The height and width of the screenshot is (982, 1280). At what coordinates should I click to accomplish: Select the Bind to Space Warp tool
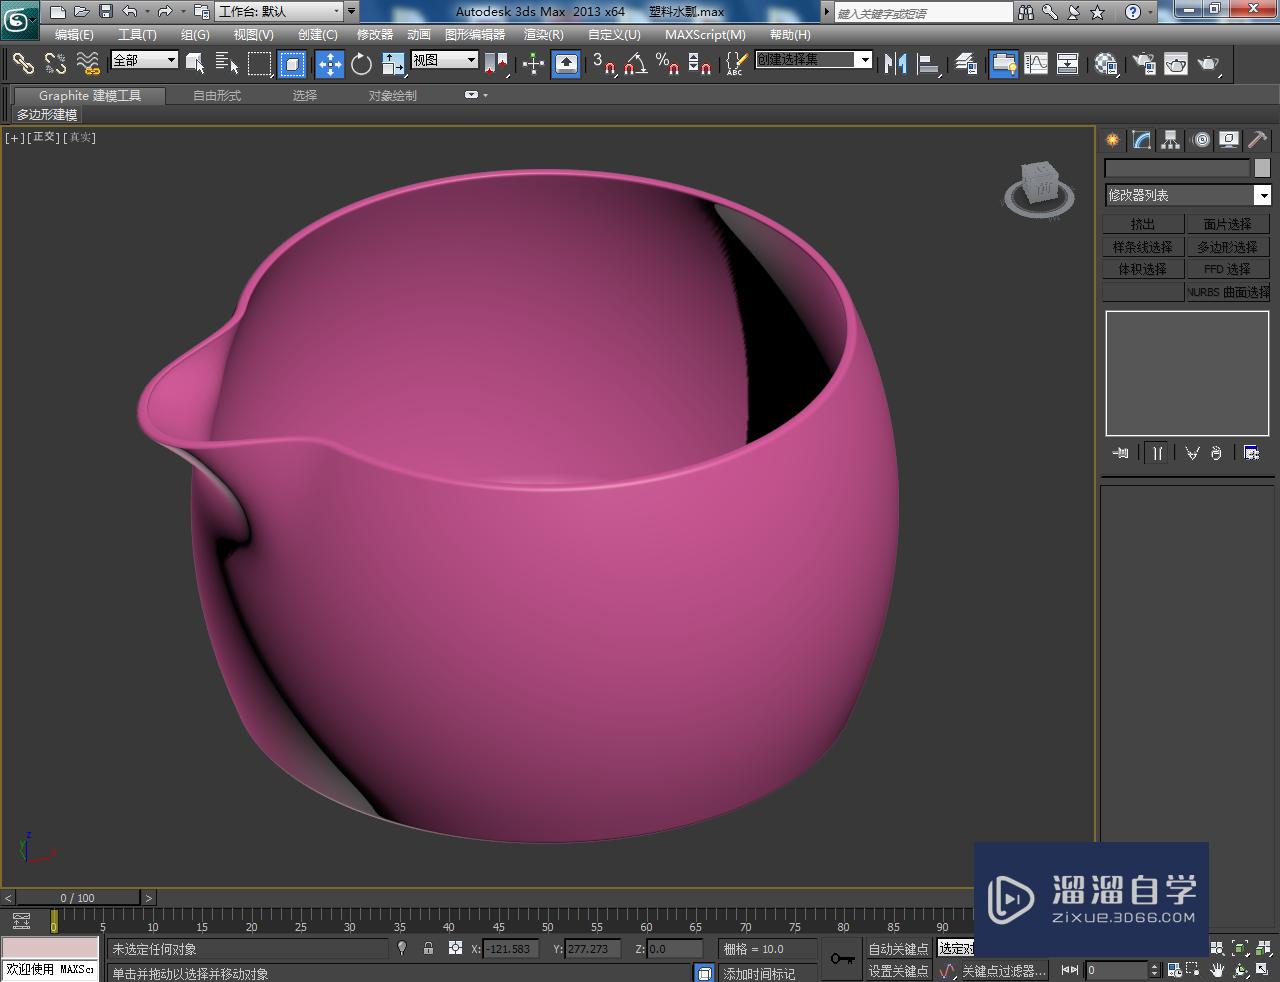point(88,64)
